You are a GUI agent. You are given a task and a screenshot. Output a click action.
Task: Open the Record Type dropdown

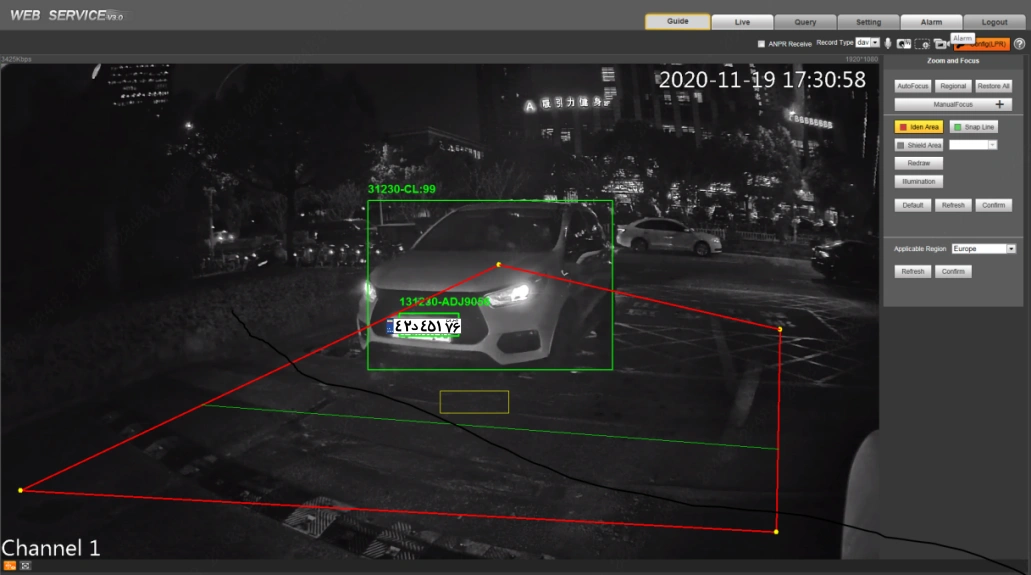[875, 43]
